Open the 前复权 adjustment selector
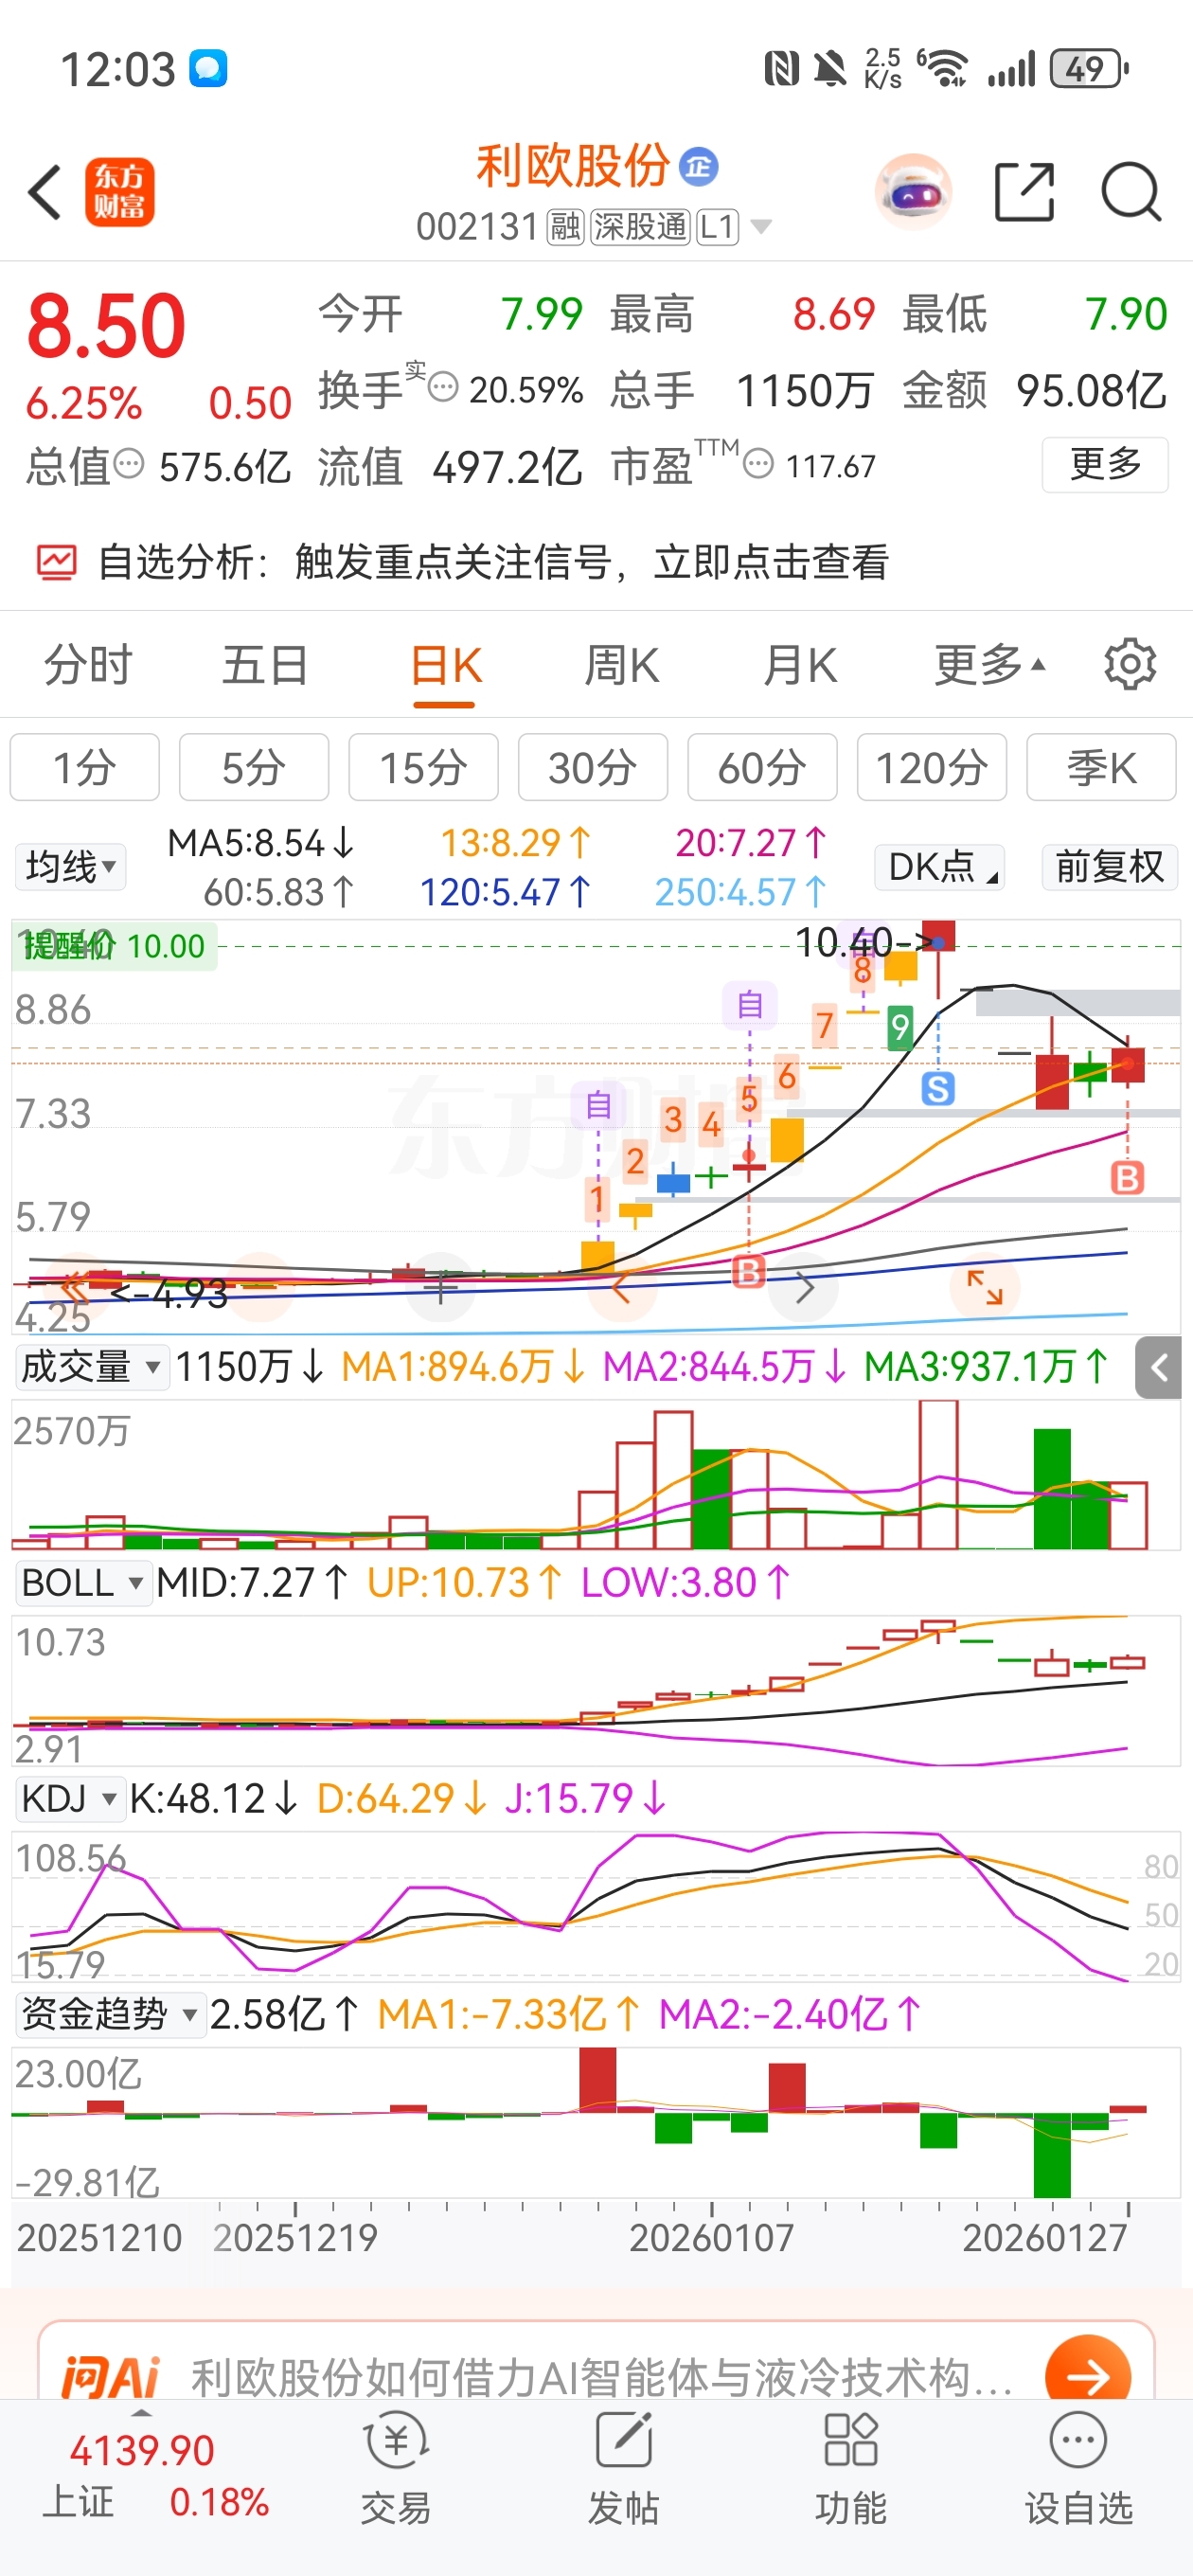1193x2576 pixels. tap(1109, 866)
